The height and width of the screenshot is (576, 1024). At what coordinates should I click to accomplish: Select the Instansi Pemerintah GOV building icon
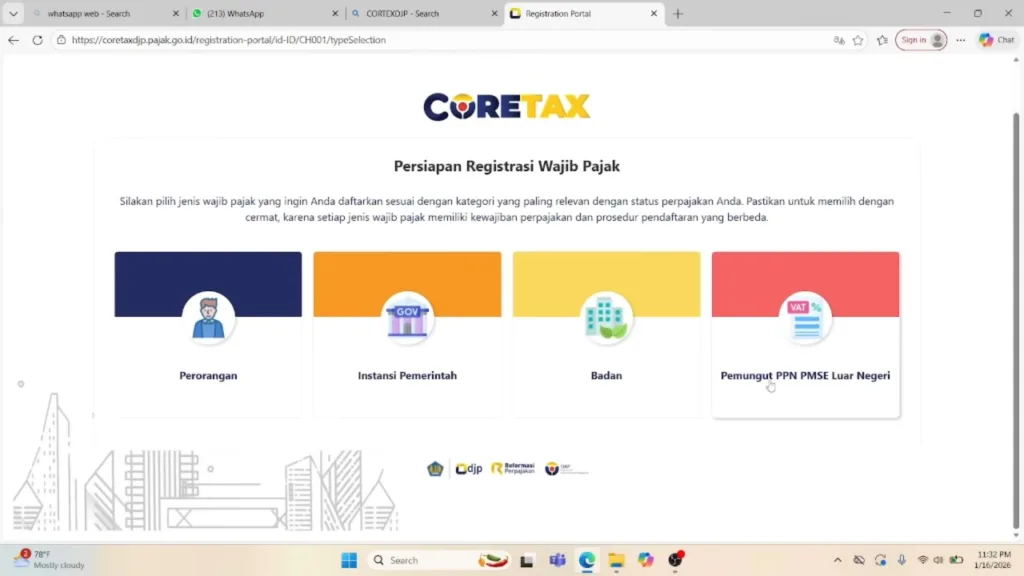(408, 318)
